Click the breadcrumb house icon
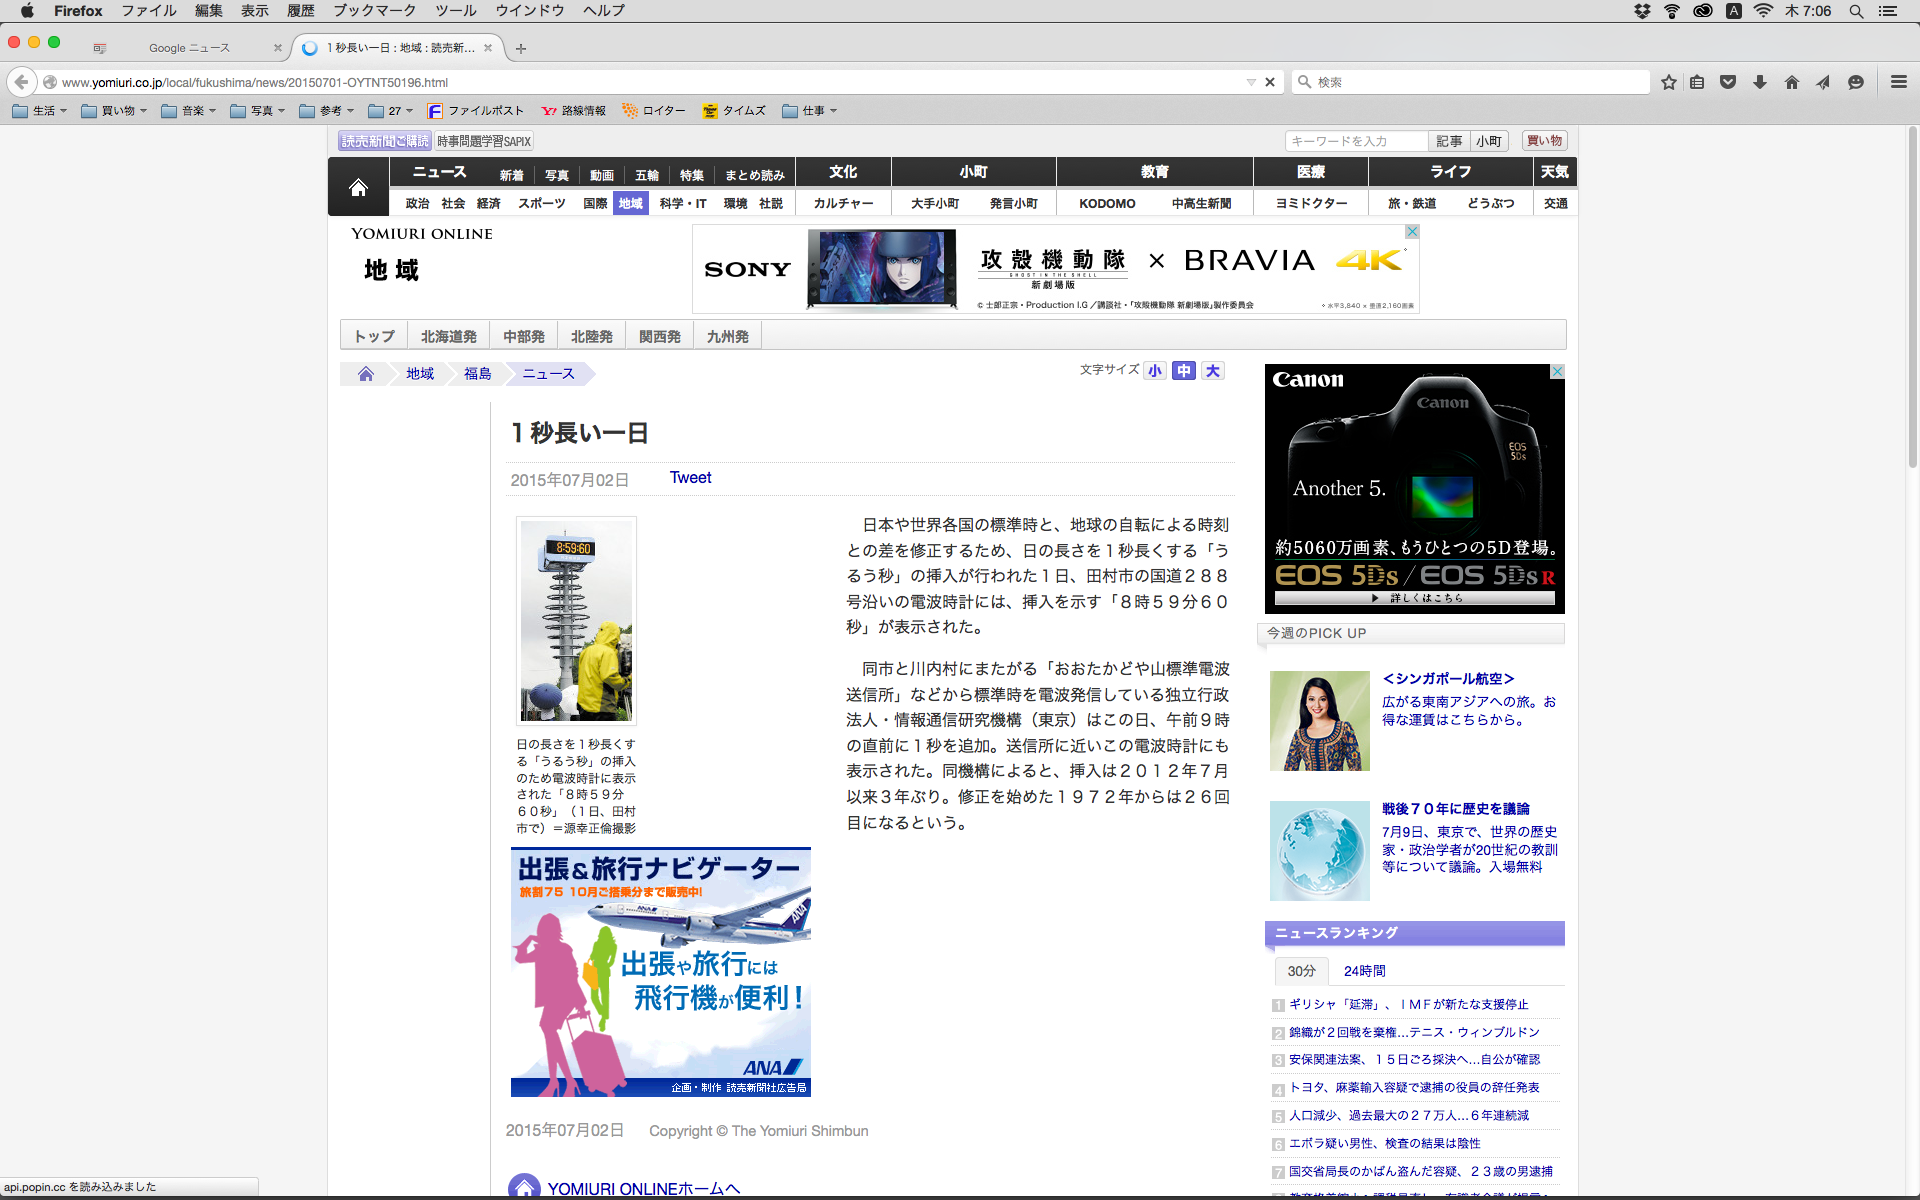The height and width of the screenshot is (1200, 1920). pos(366,374)
